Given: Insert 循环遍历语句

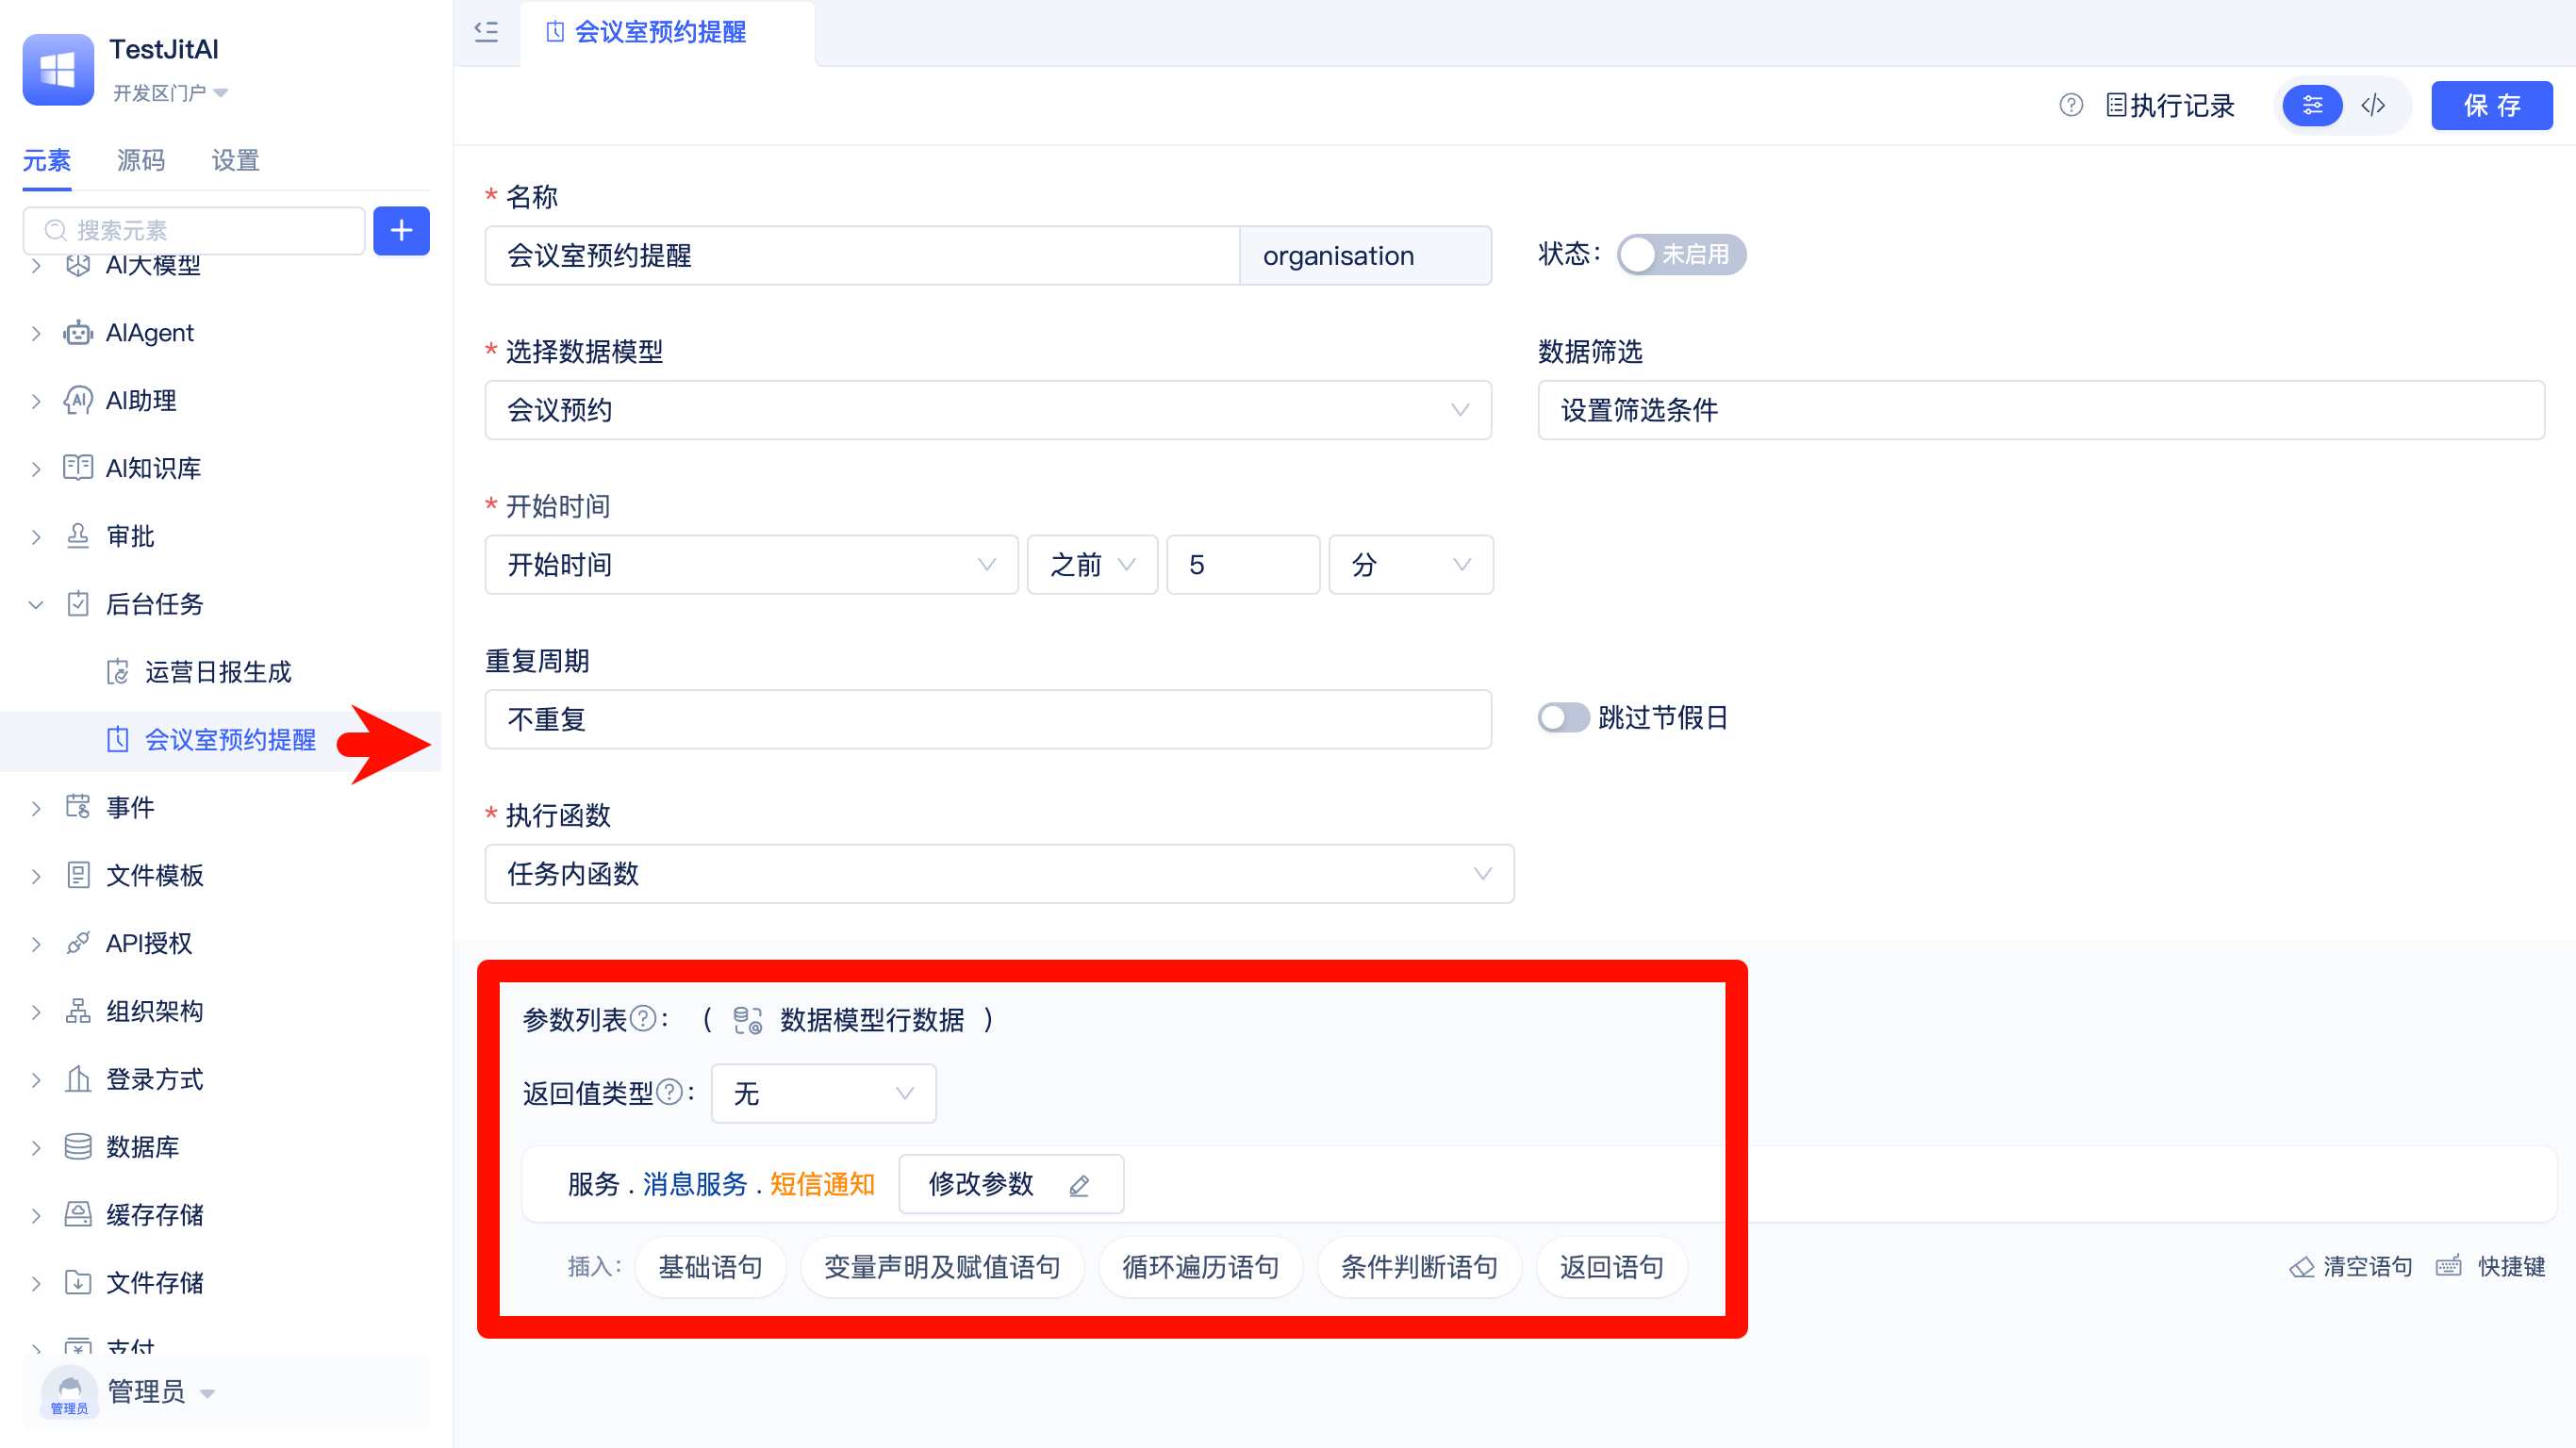Looking at the screenshot, I should pyautogui.click(x=1200, y=1267).
